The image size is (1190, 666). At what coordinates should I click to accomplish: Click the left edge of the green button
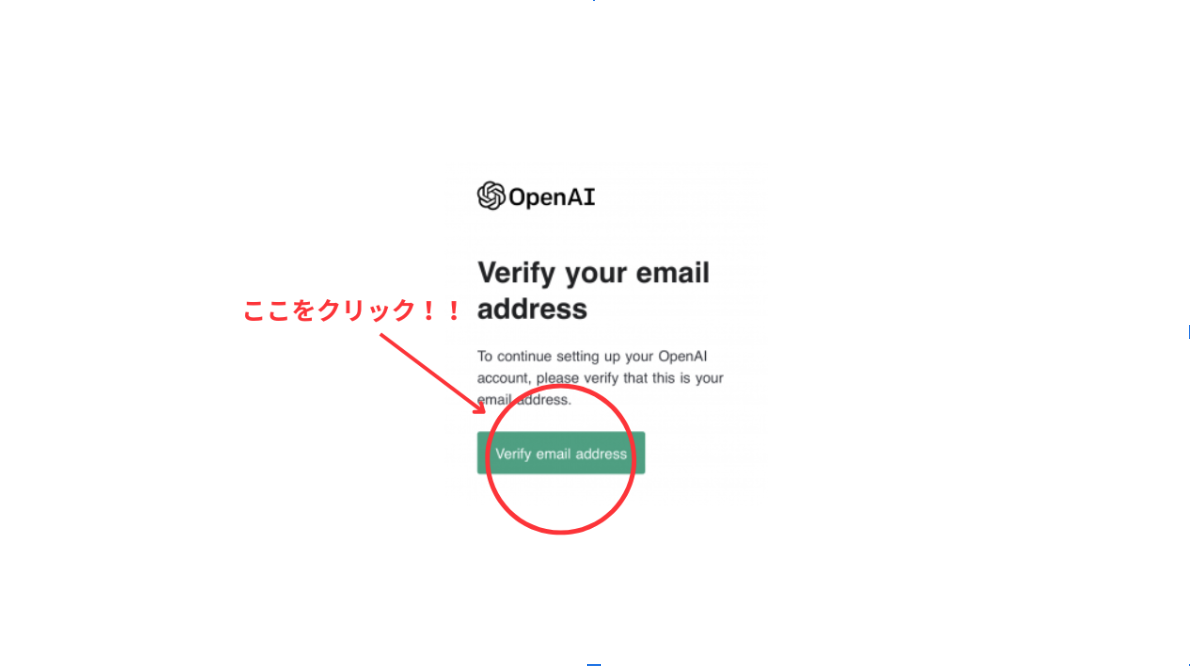479,453
